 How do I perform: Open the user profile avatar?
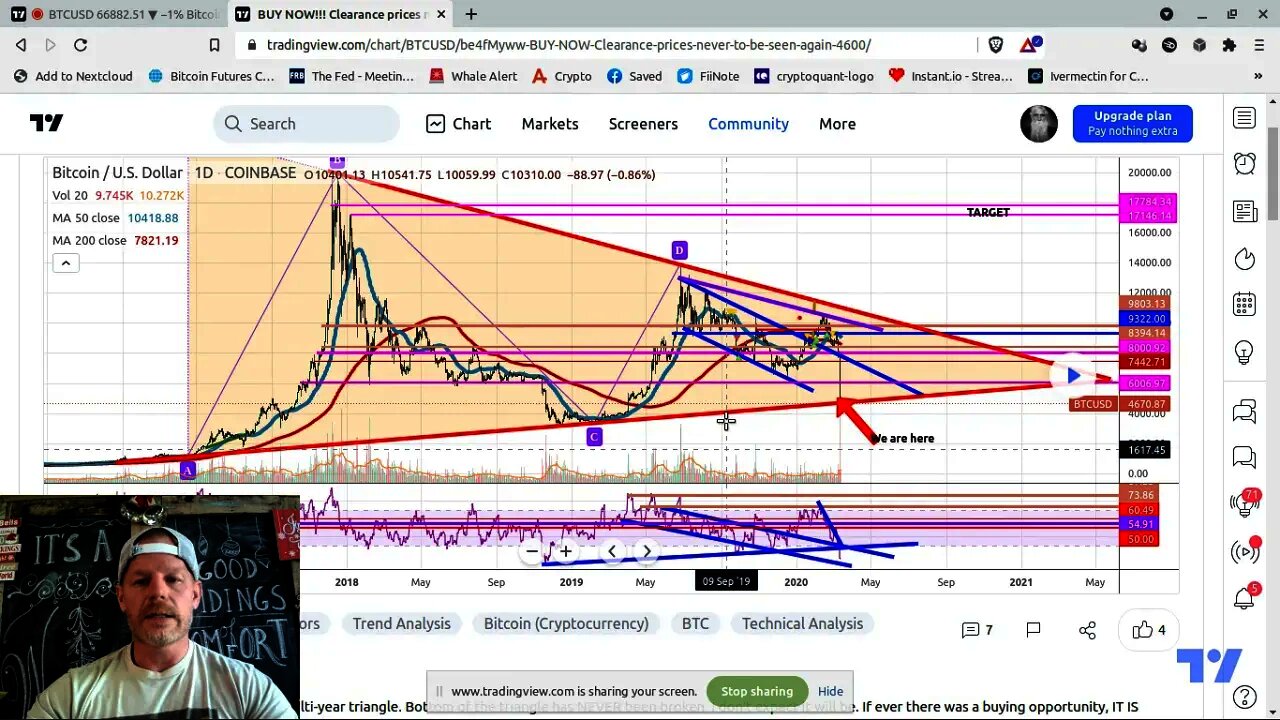click(1038, 123)
